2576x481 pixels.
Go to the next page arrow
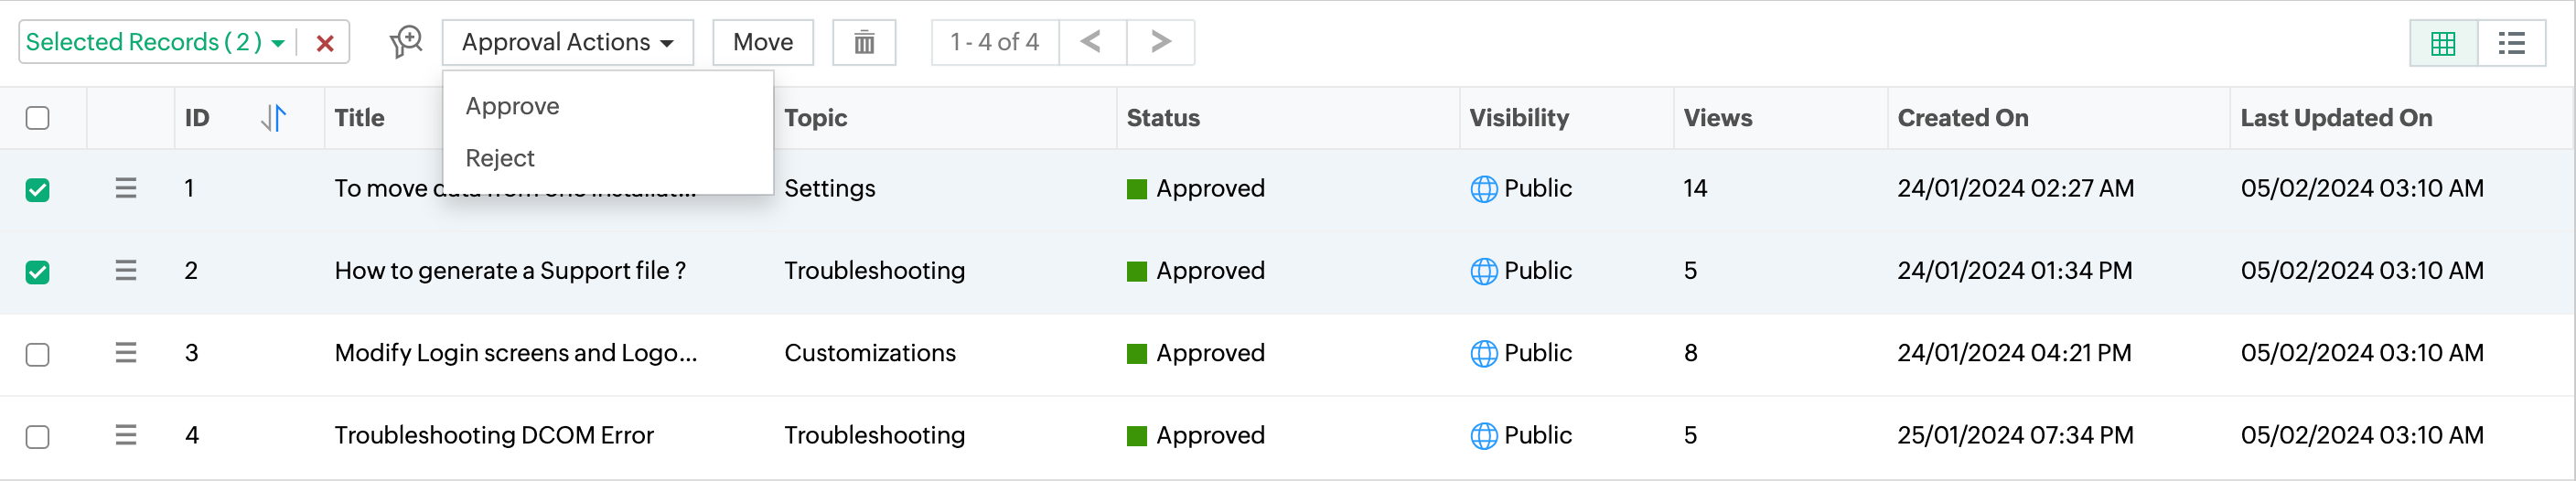1160,42
